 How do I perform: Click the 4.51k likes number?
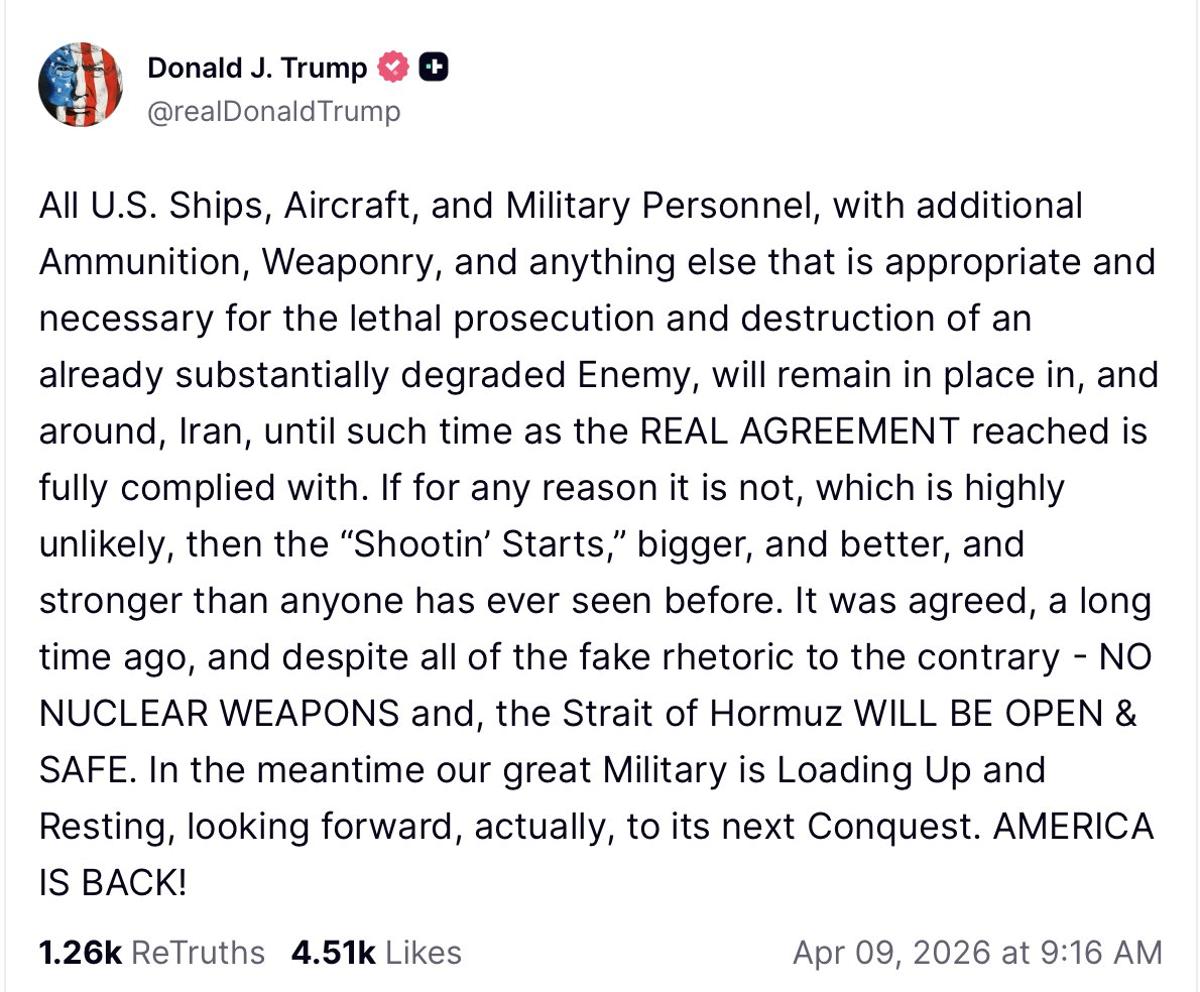(333, 952)
